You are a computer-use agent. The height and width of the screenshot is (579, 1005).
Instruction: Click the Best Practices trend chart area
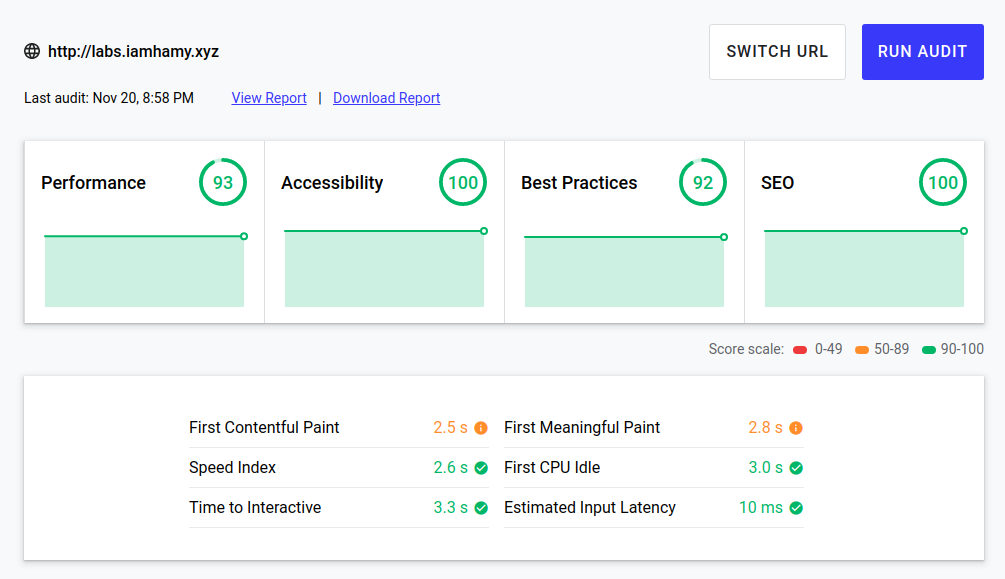[x=624, y=270]
